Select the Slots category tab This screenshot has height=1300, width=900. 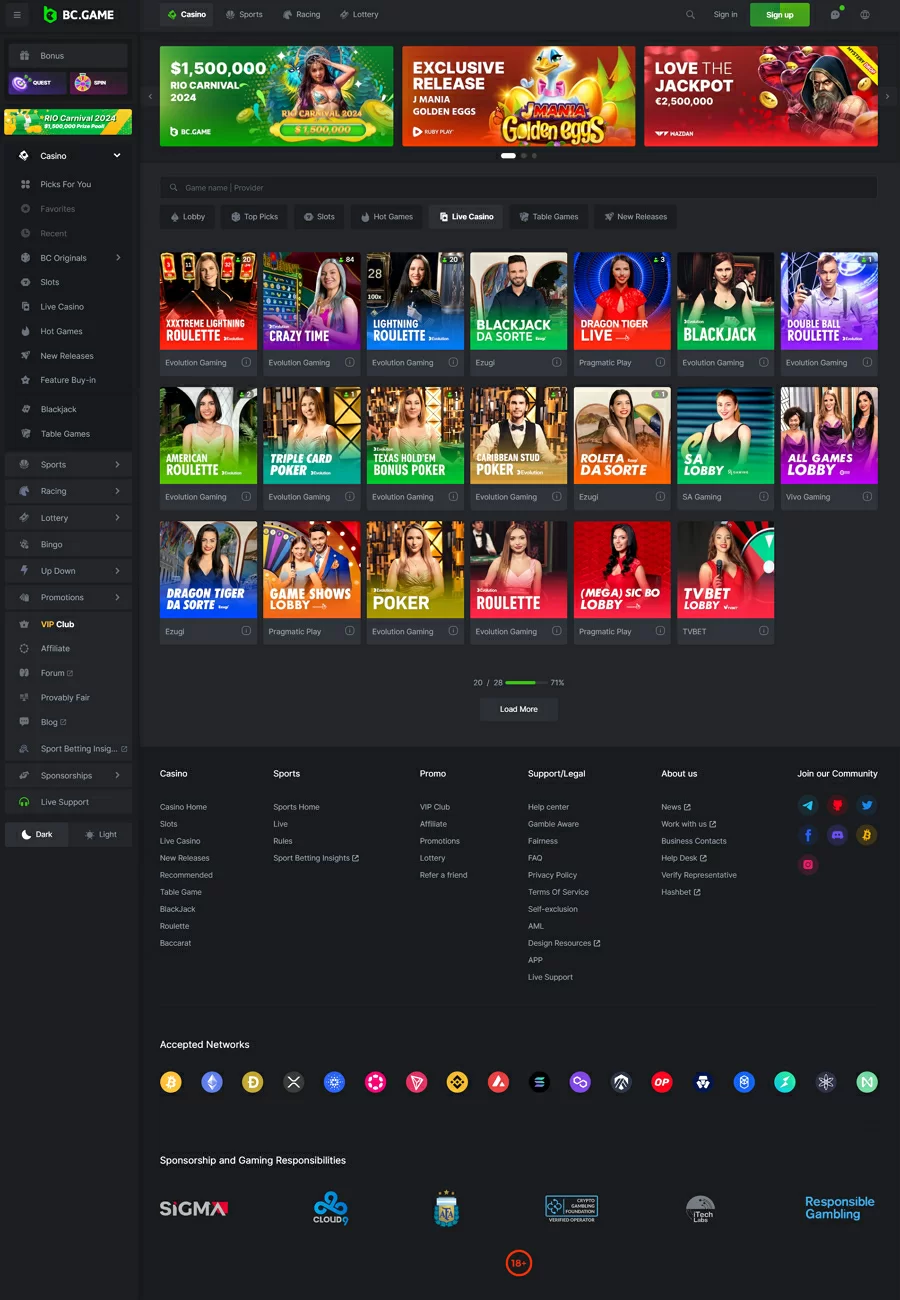pos(319,217)
